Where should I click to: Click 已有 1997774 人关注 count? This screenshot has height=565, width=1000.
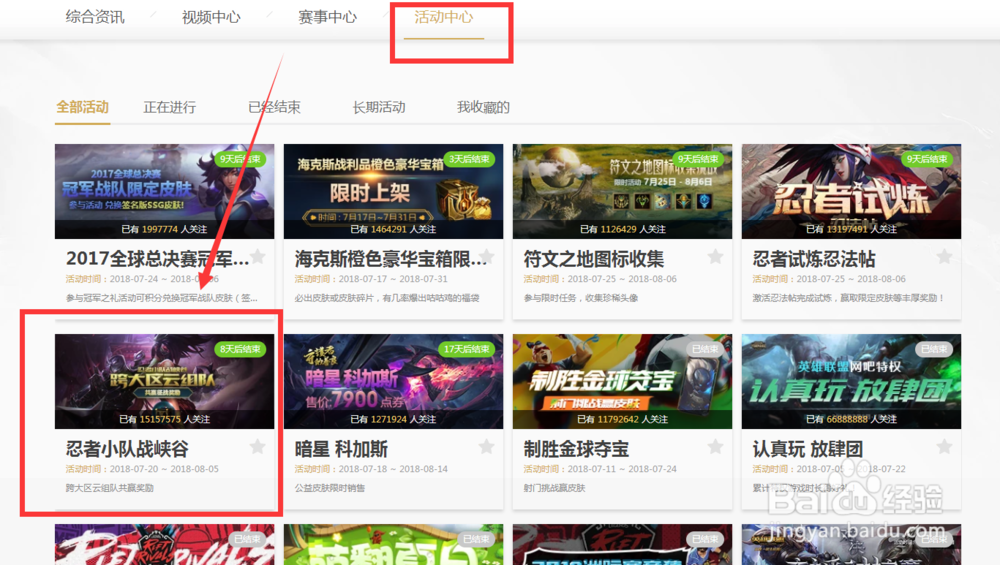(x=165, y=229)
